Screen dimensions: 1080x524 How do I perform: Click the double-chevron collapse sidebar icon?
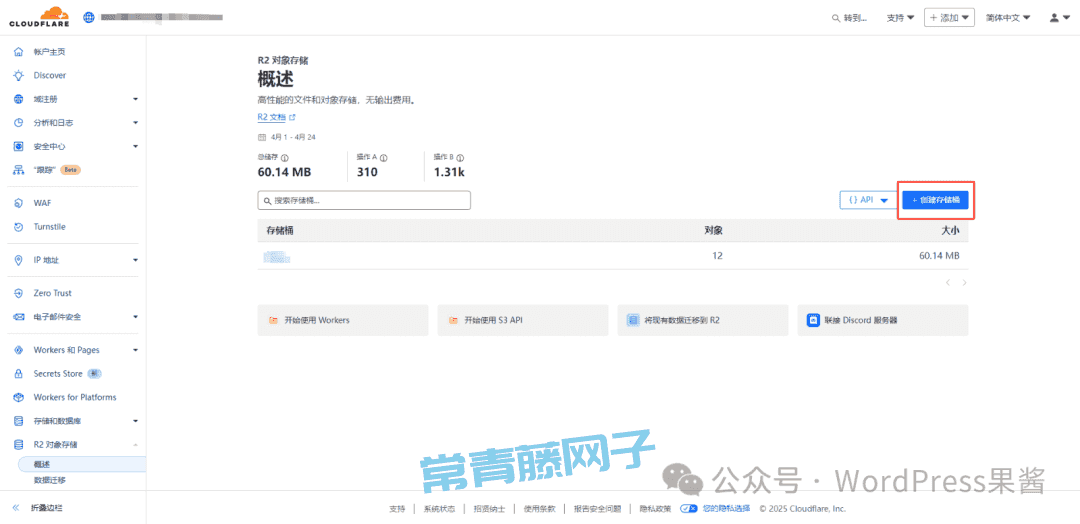click(x=15, y=508)
